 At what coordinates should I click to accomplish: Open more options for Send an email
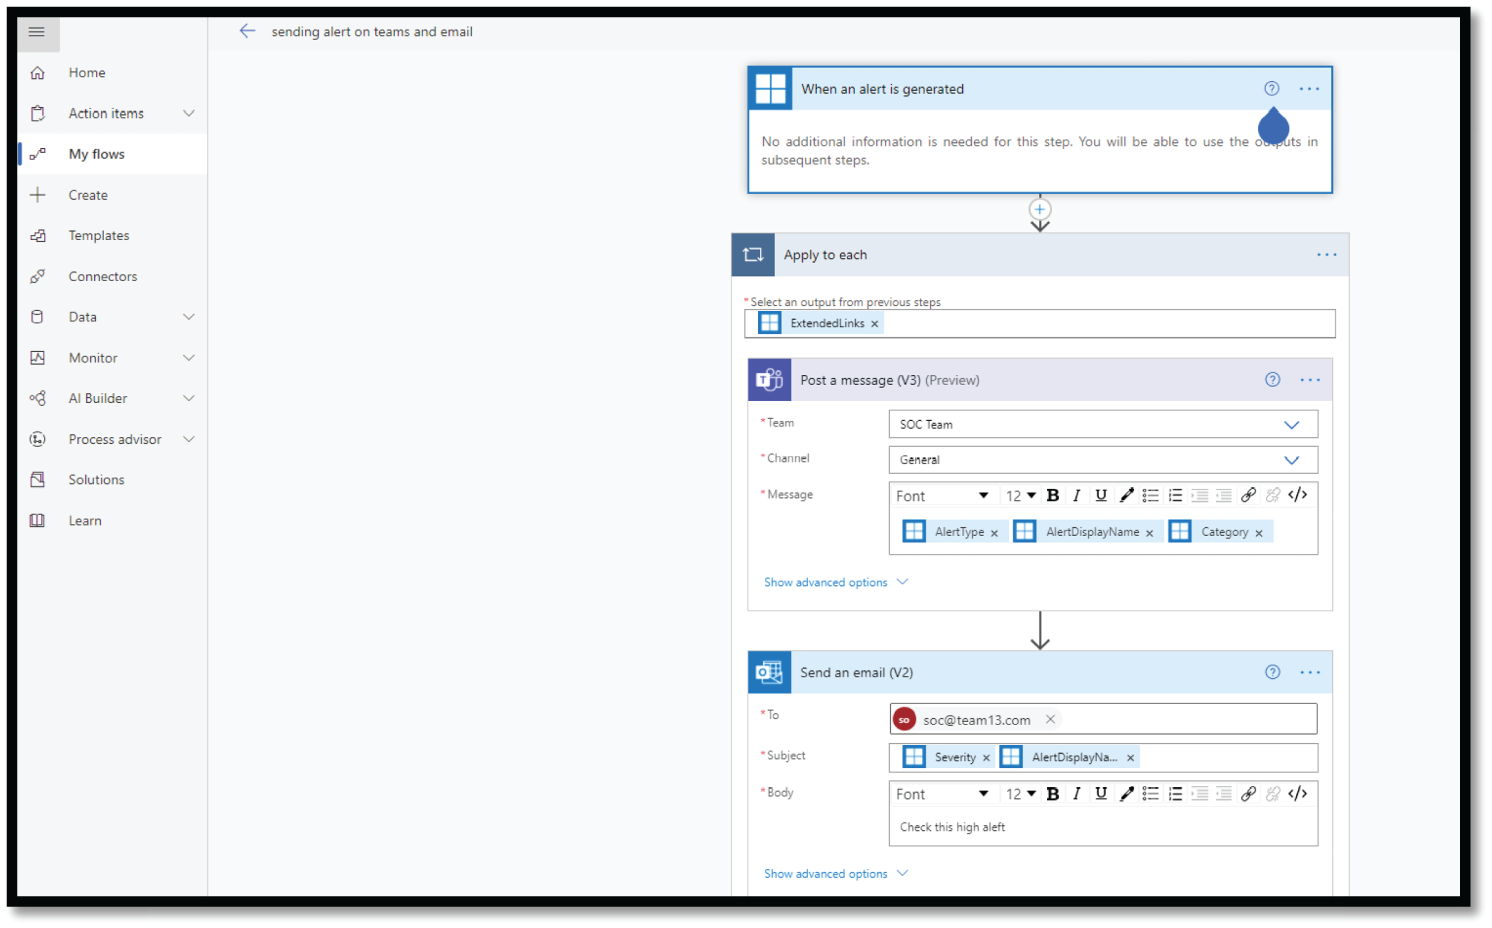click(x=1310, y=672)
